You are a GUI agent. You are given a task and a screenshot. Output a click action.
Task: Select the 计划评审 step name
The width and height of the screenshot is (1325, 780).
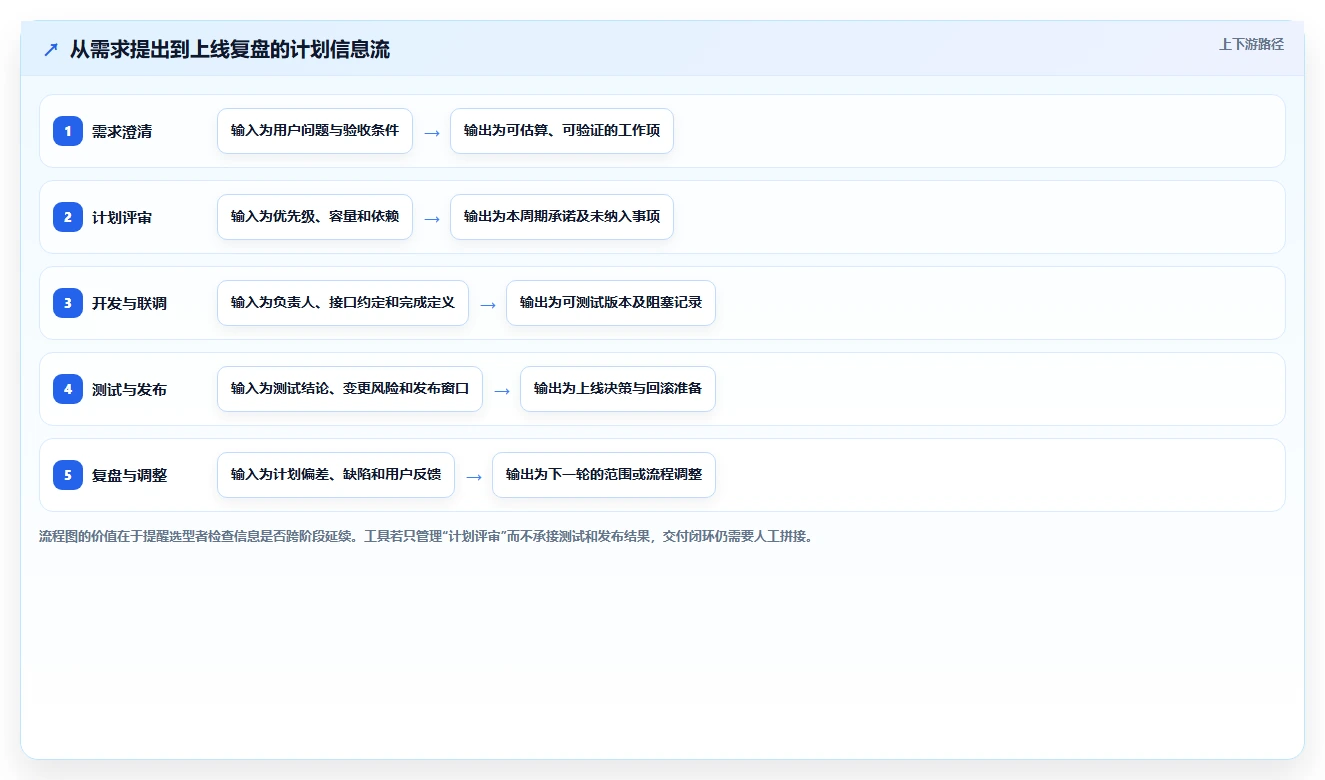pos(122,217)
